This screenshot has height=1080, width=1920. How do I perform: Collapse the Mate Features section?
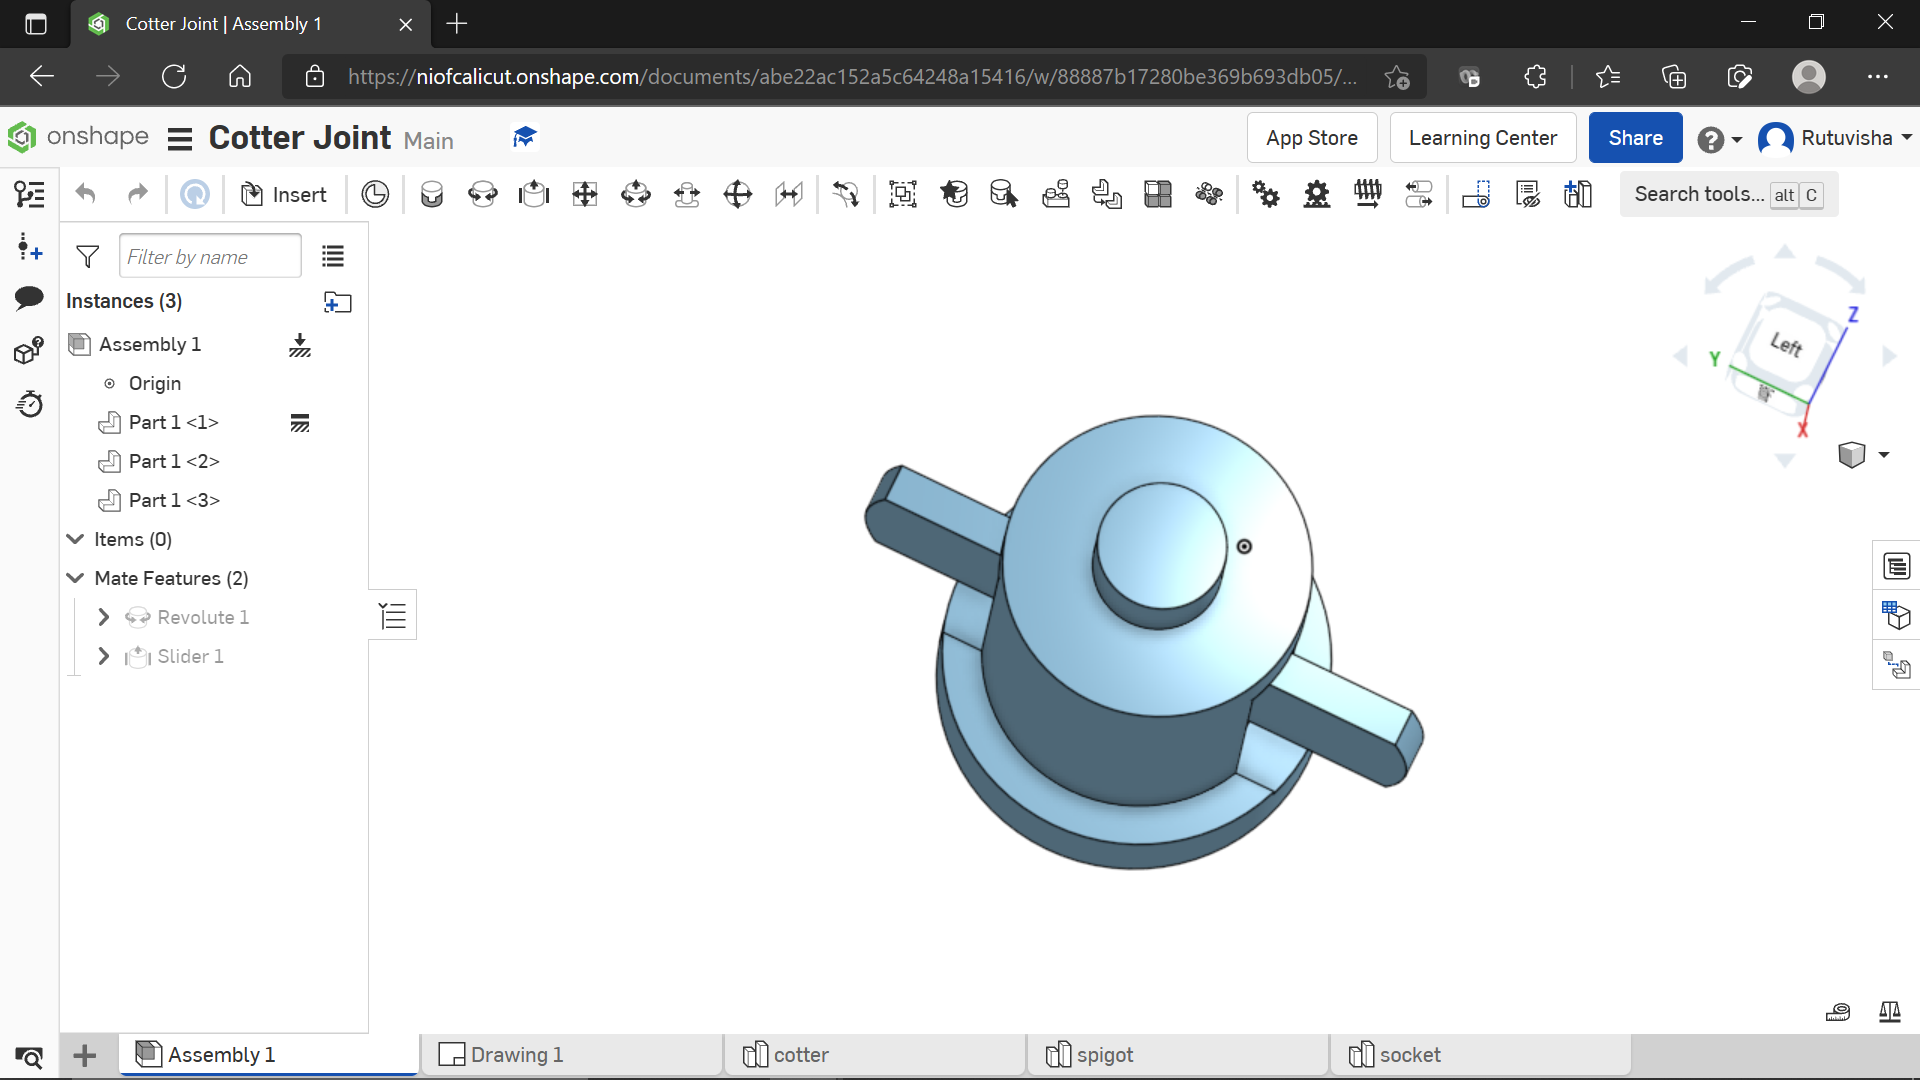76,578
